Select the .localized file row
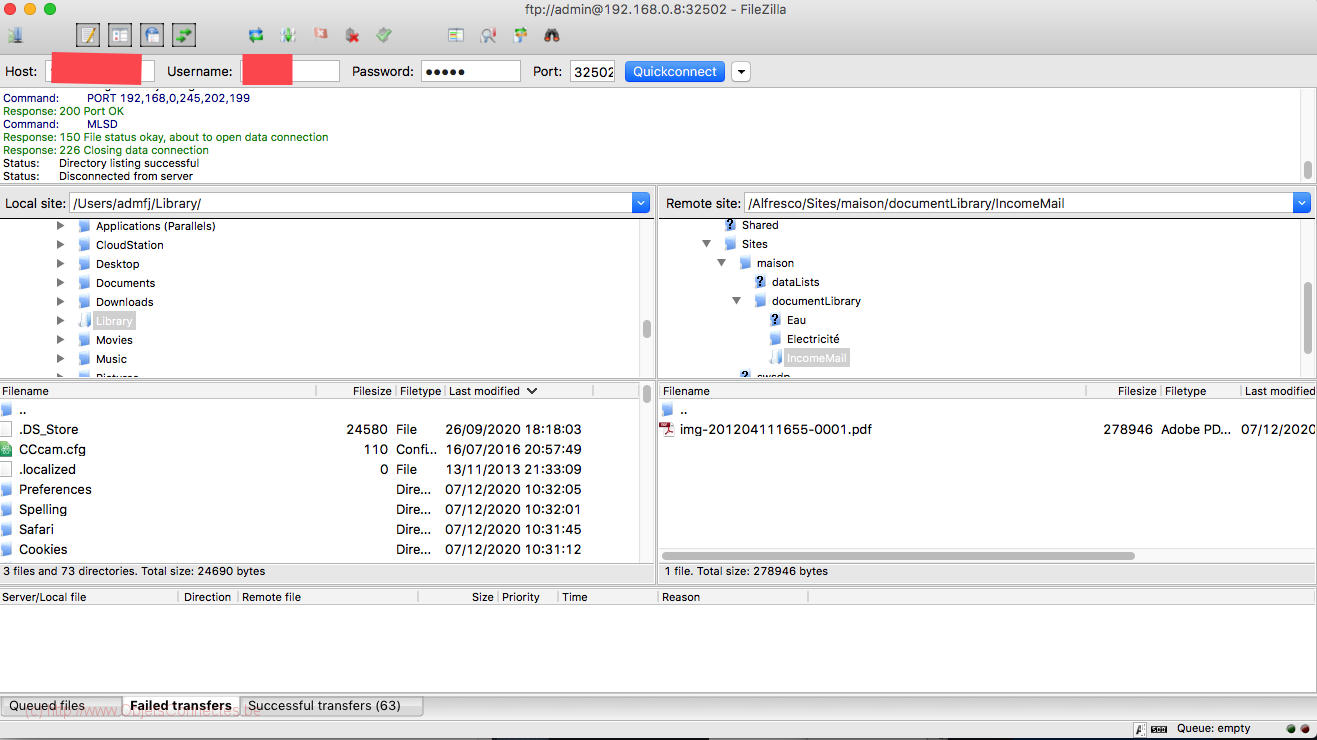1317x740 pixels. tap(320, 469)
